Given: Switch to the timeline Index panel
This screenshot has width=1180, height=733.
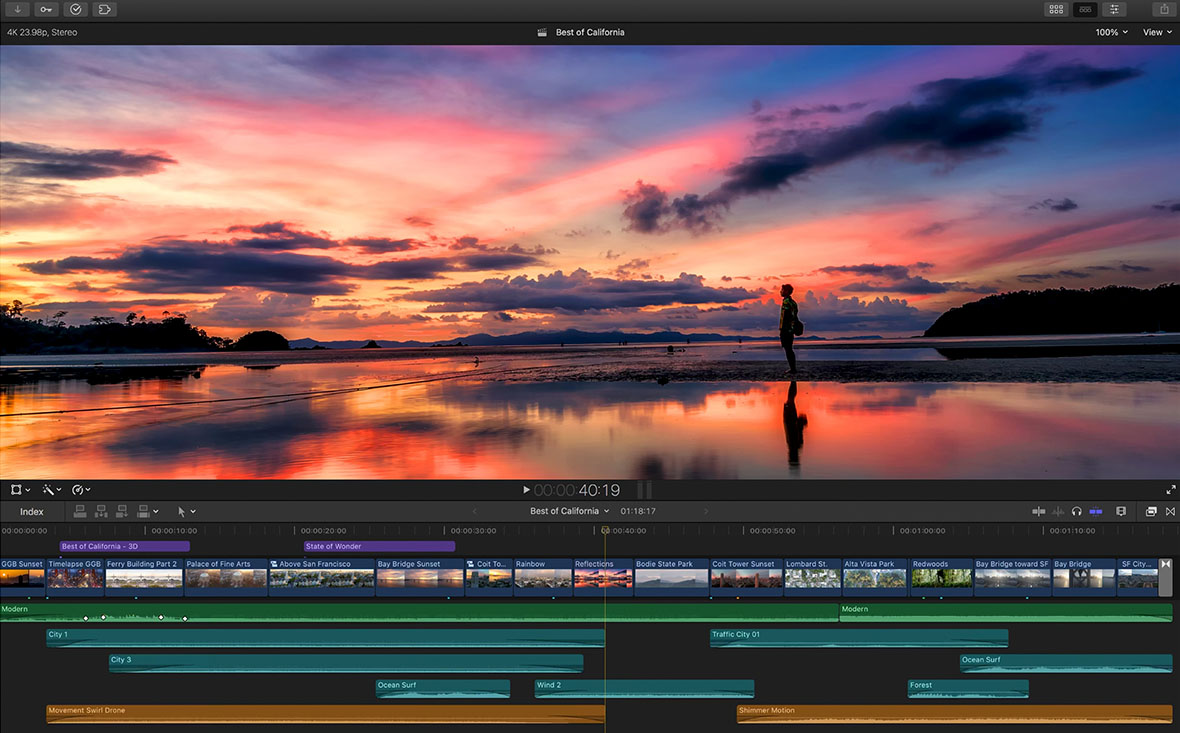Looking at the screenshot, I should pos(31,511).
